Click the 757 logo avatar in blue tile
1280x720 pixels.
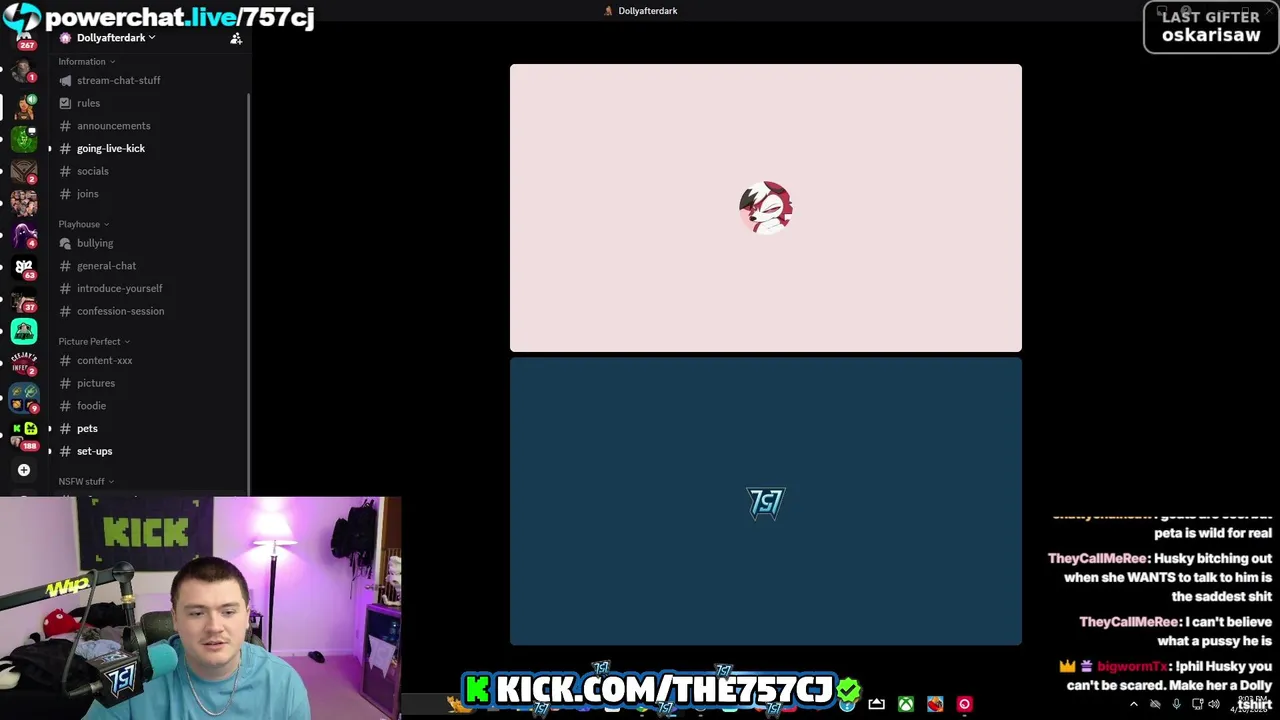(x=766, y=502)
